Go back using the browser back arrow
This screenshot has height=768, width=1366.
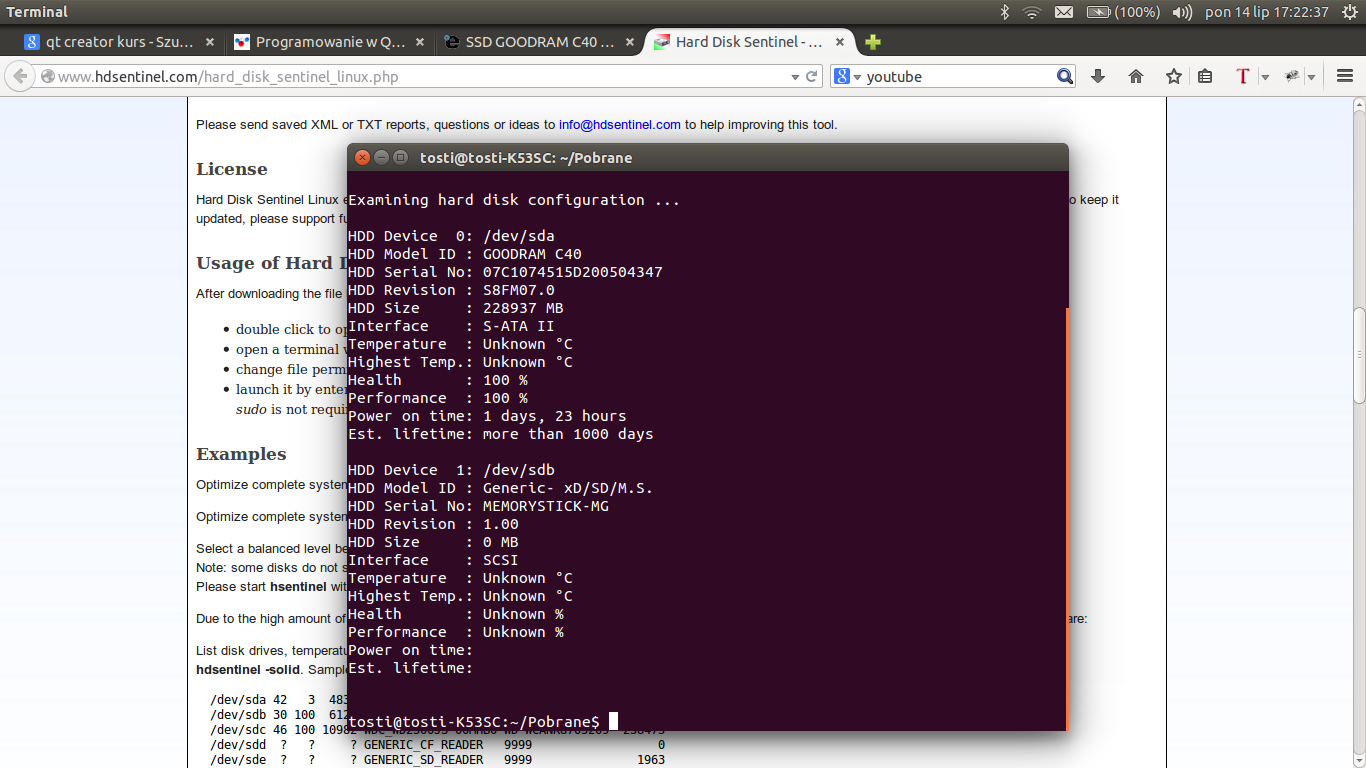tap(20, 76)
